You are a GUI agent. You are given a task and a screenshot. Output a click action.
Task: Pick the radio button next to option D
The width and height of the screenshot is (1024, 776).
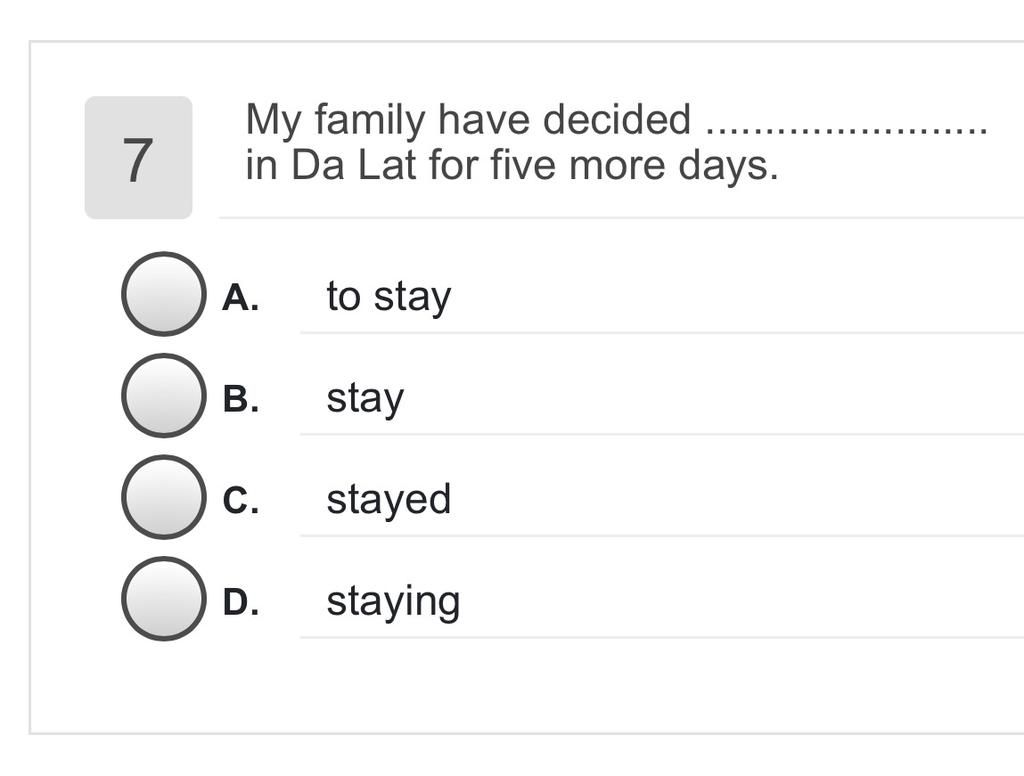pyautogui.click(x=164, y=599)
